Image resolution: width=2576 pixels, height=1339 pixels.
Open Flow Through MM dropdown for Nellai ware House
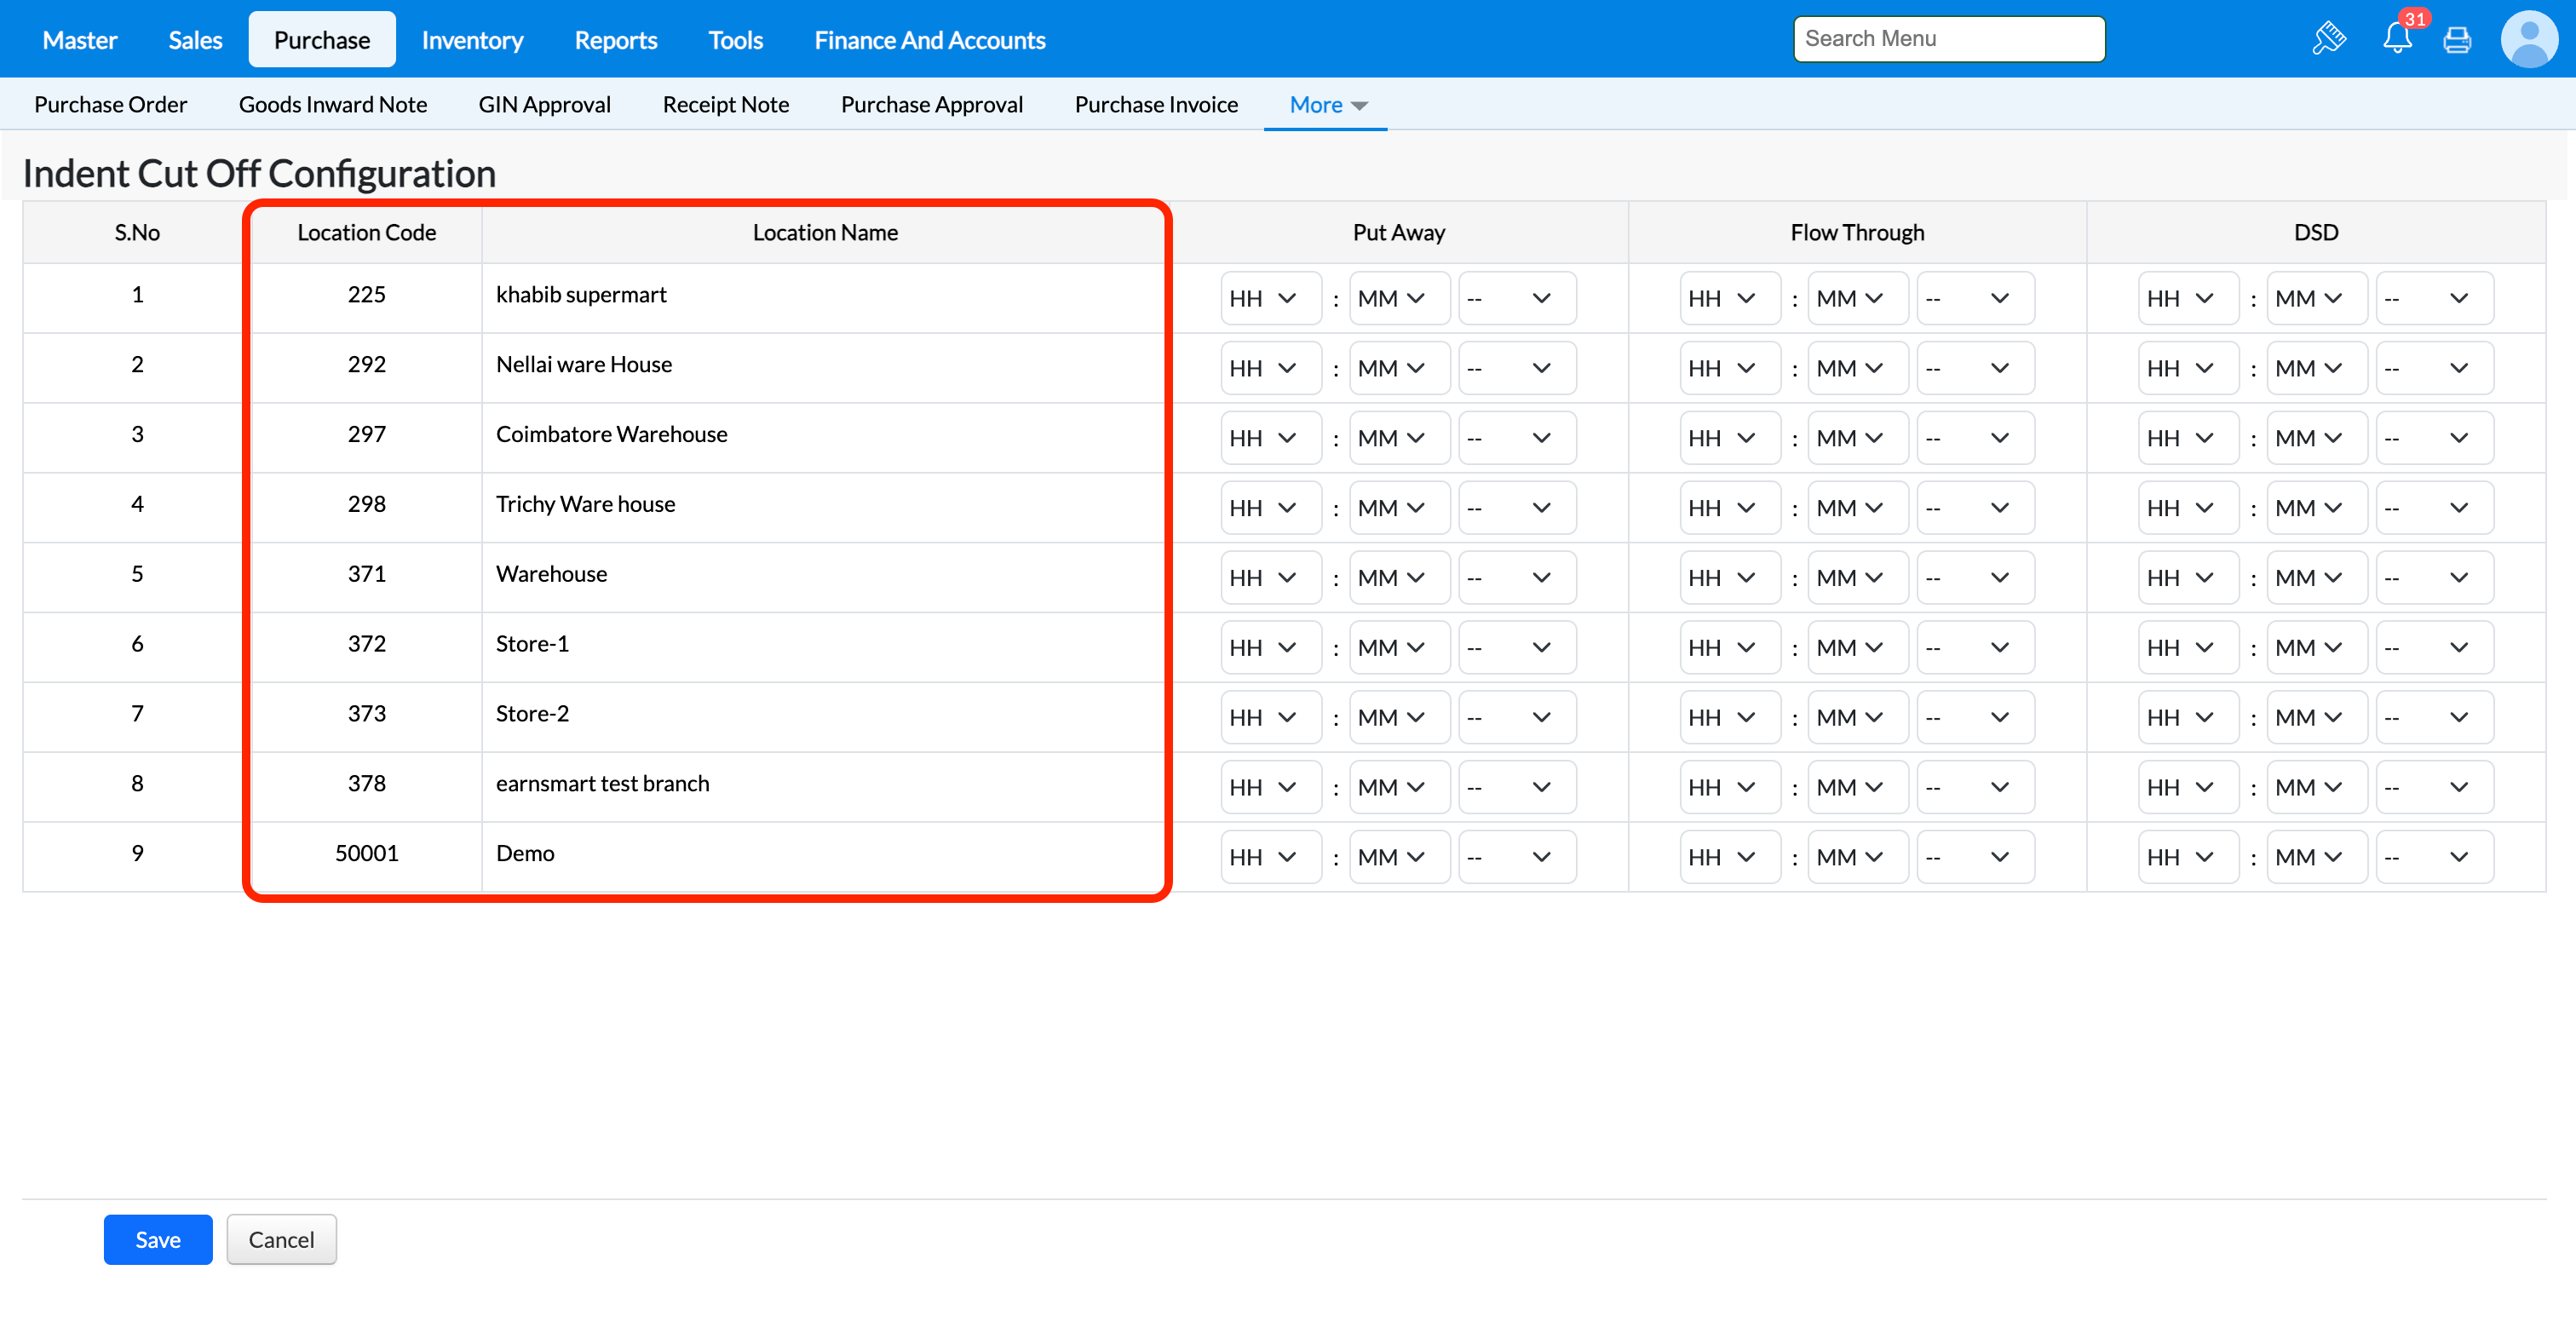tap(1857, 368)
